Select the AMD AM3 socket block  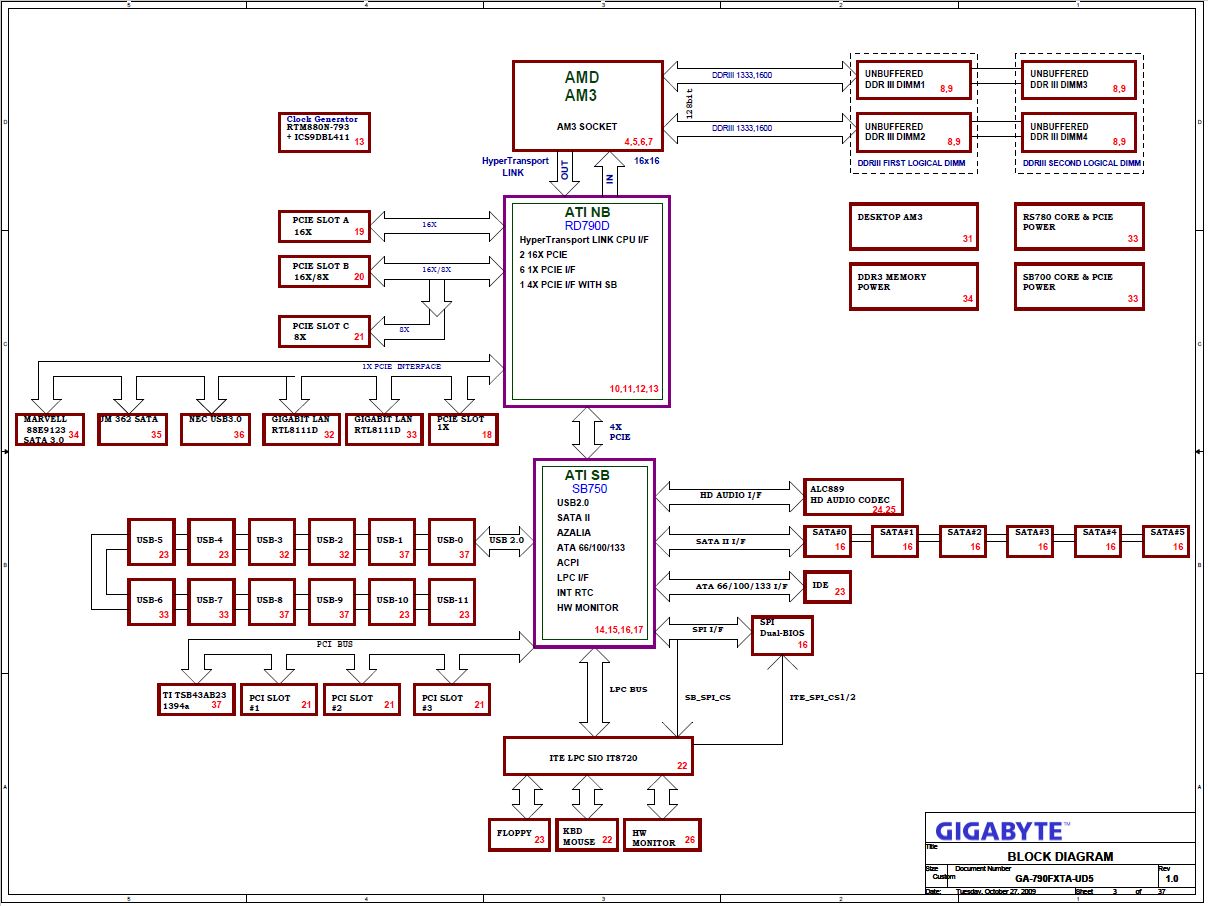coord(588,106)
